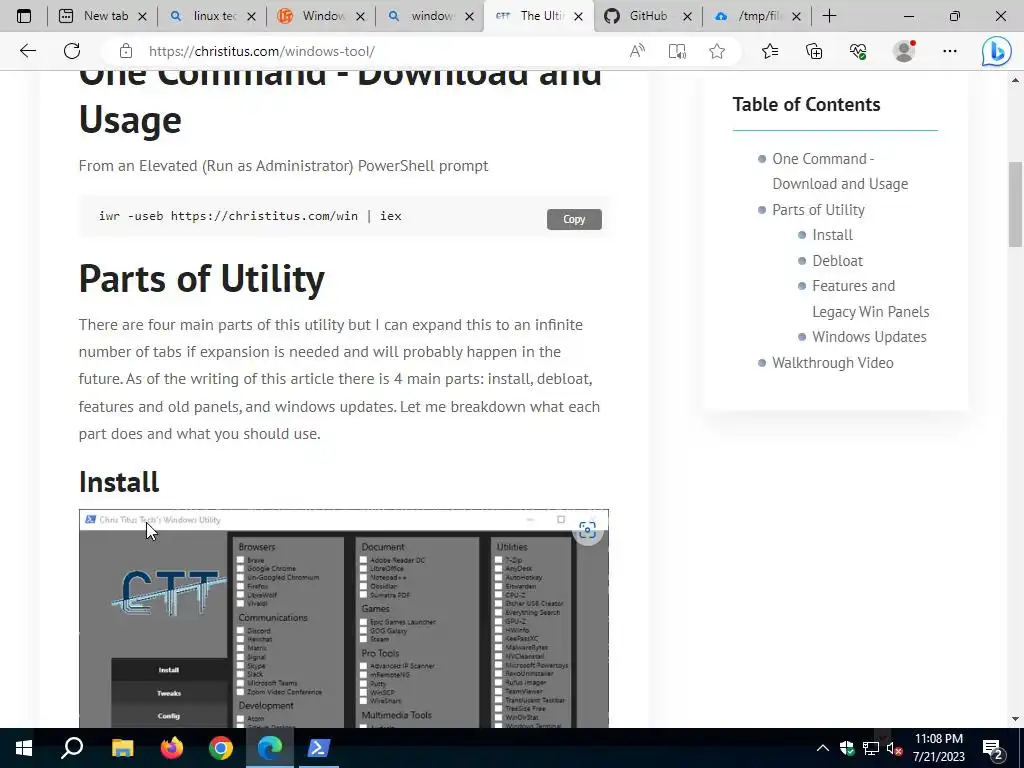Close the GitHub tab
Image resolution: width=1024 pixels, height=768 pixels.
[x=687, y=16]
